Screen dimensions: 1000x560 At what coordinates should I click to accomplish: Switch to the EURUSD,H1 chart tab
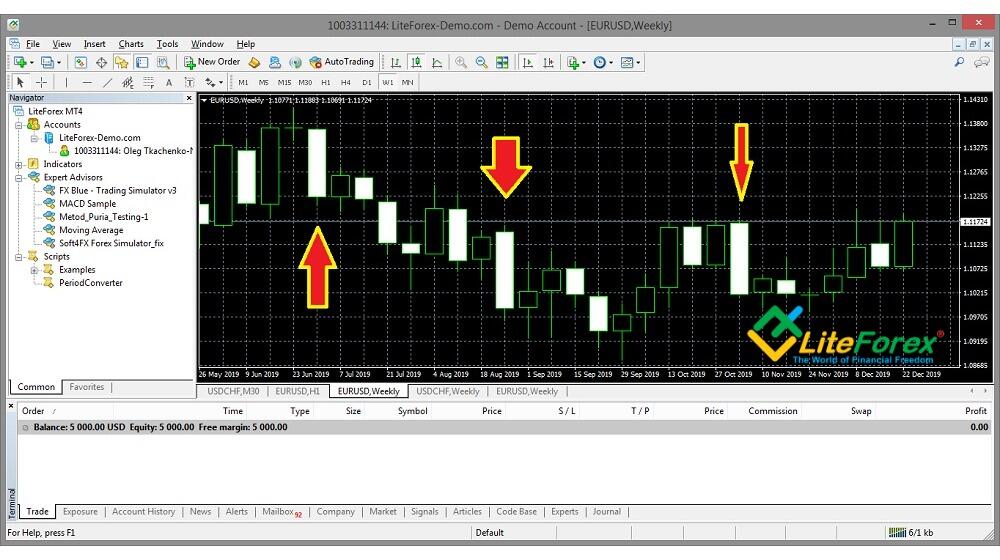point(299,391)
